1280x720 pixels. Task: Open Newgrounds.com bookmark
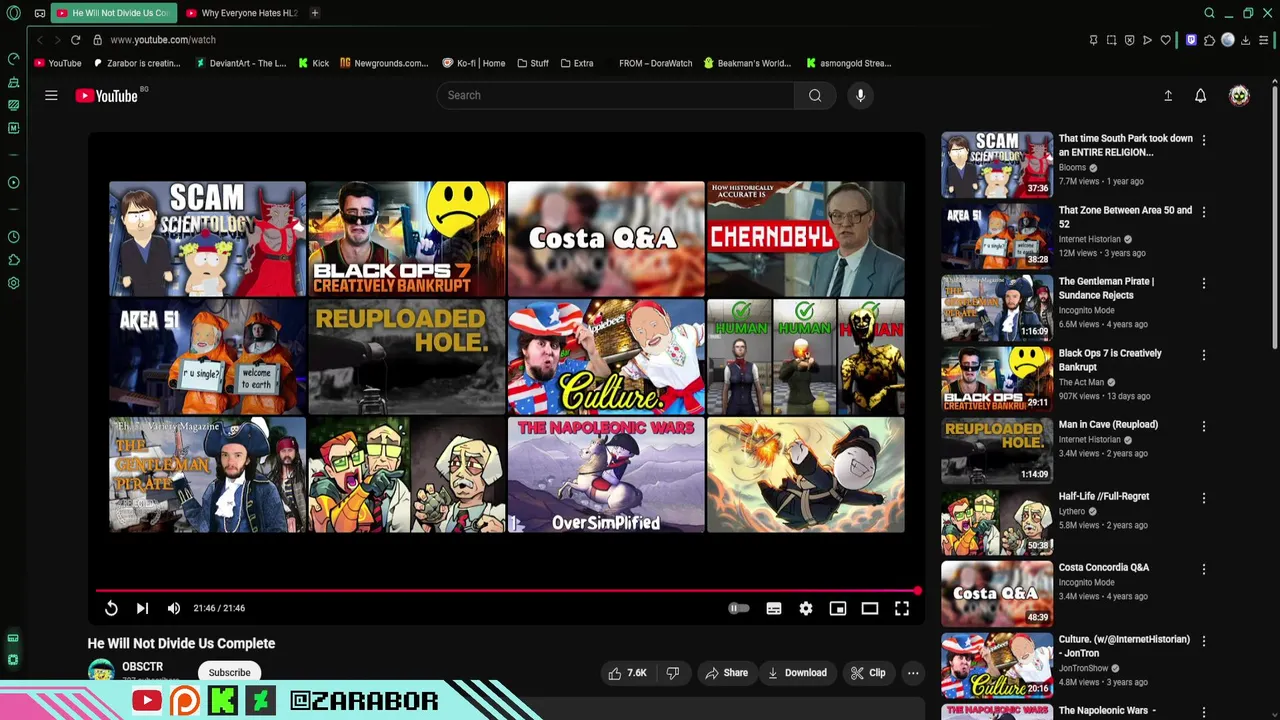[x=384, y=63]
